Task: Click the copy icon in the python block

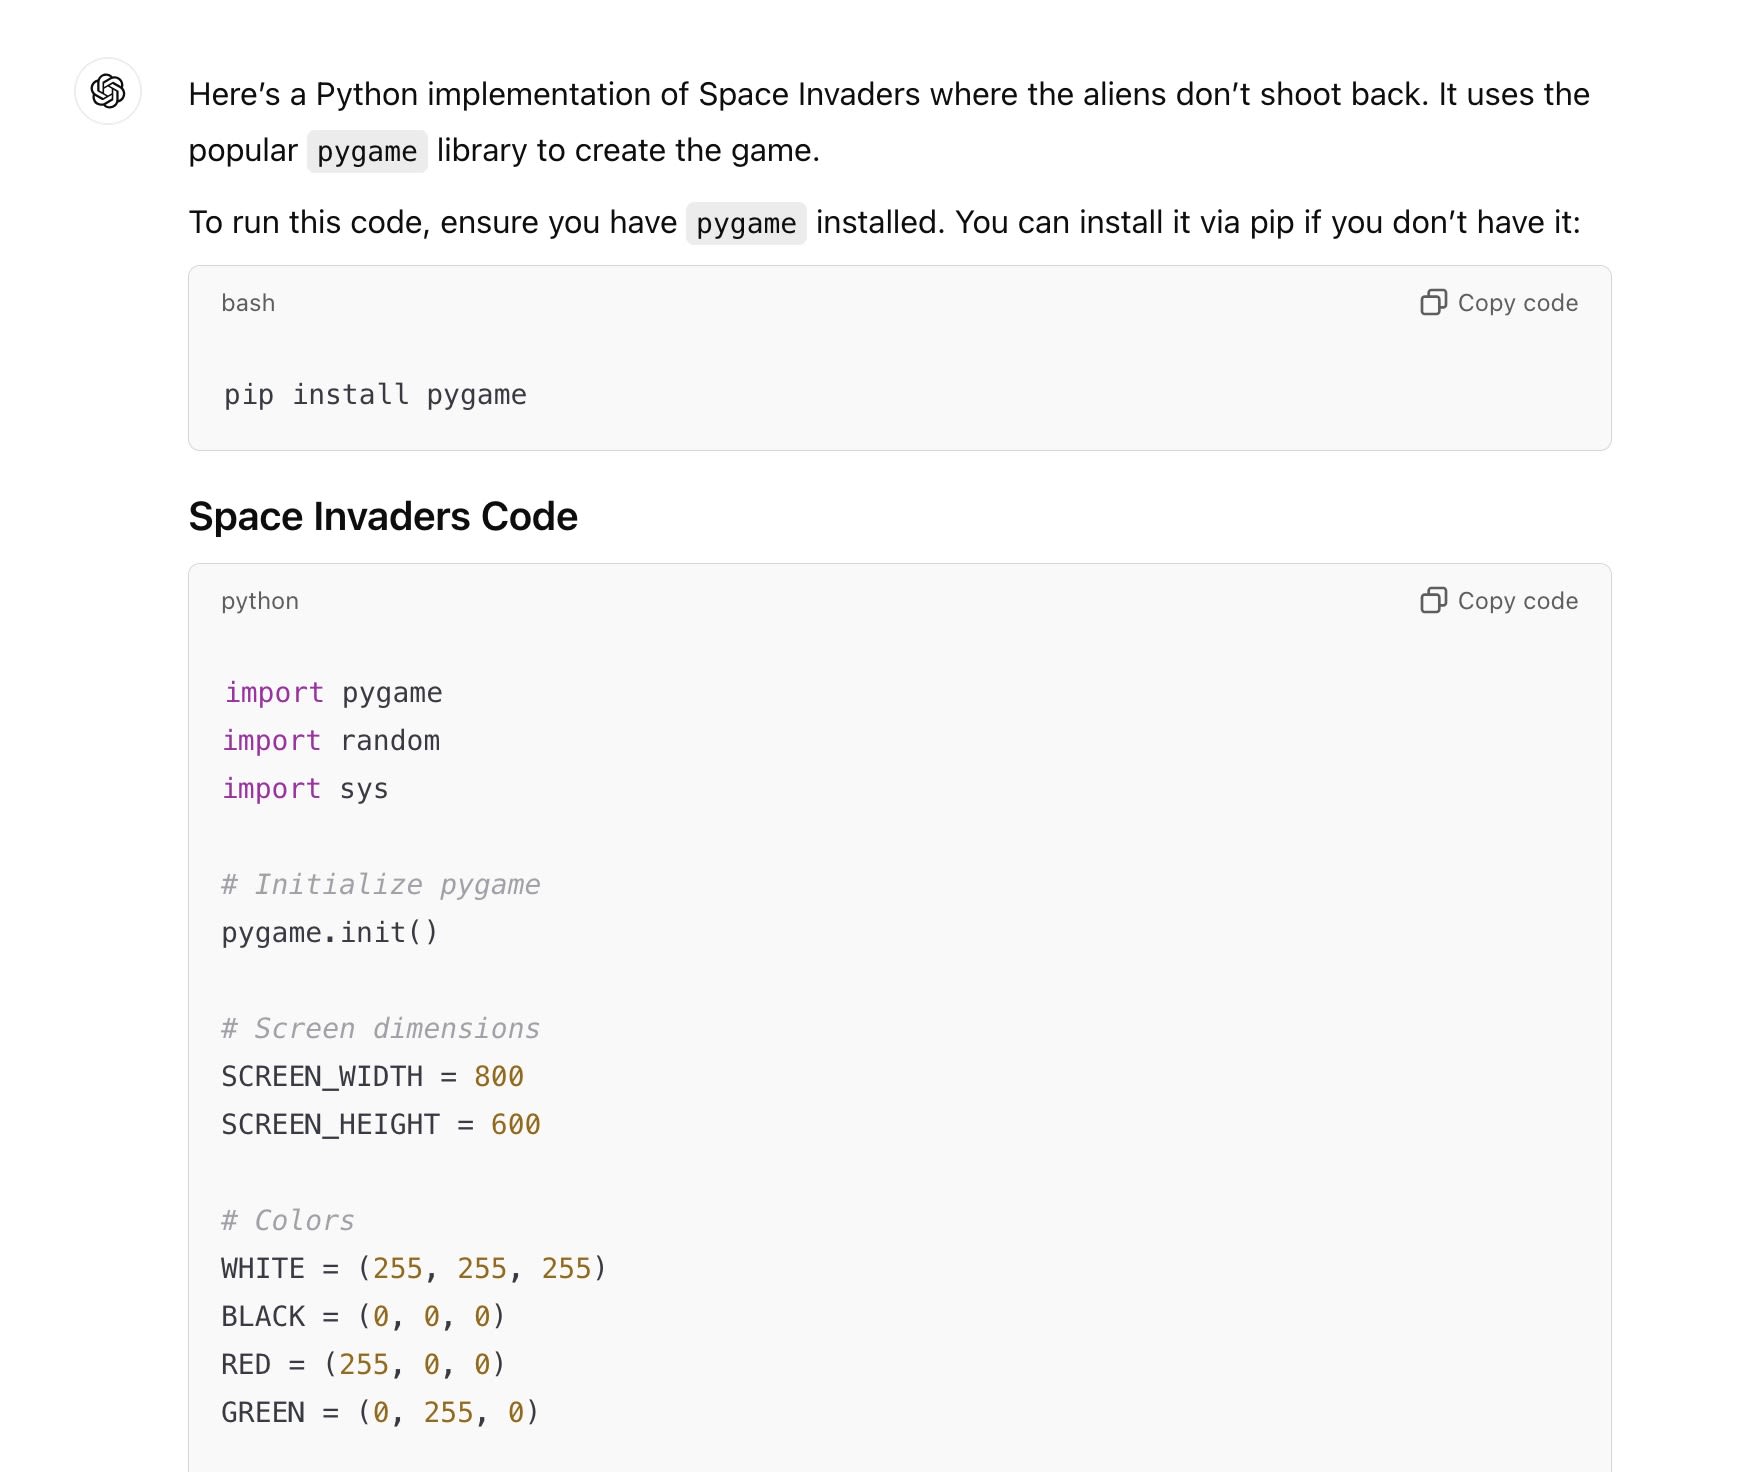Action: (1433, 601)
